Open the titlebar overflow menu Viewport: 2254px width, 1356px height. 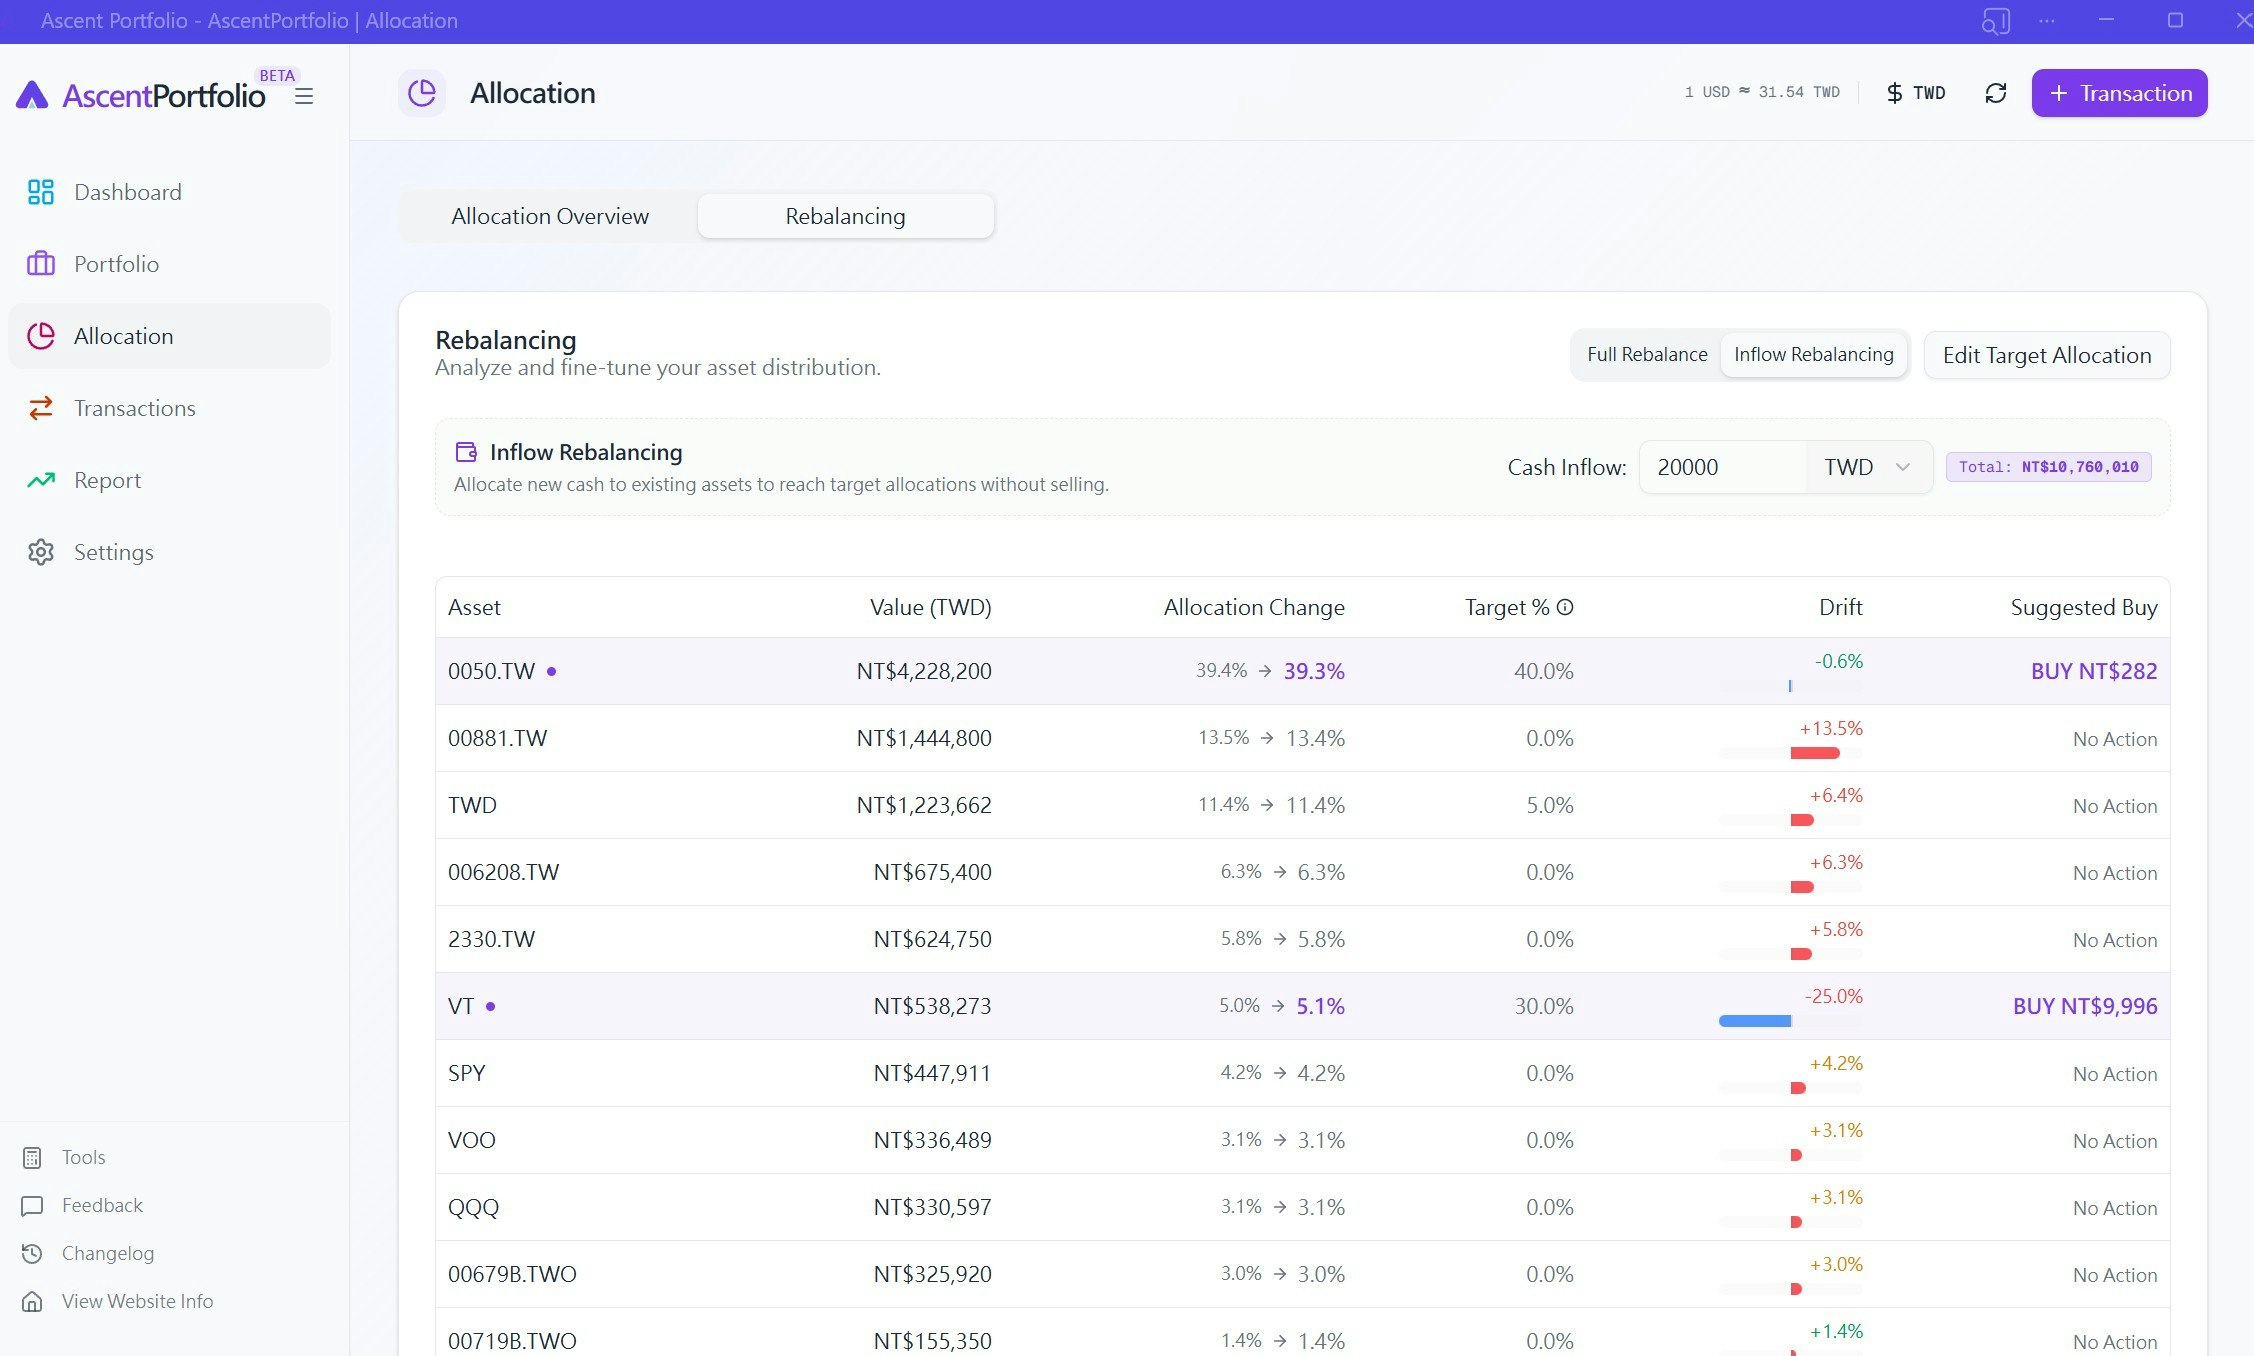pyautogui.click(x=2046, y=20)
